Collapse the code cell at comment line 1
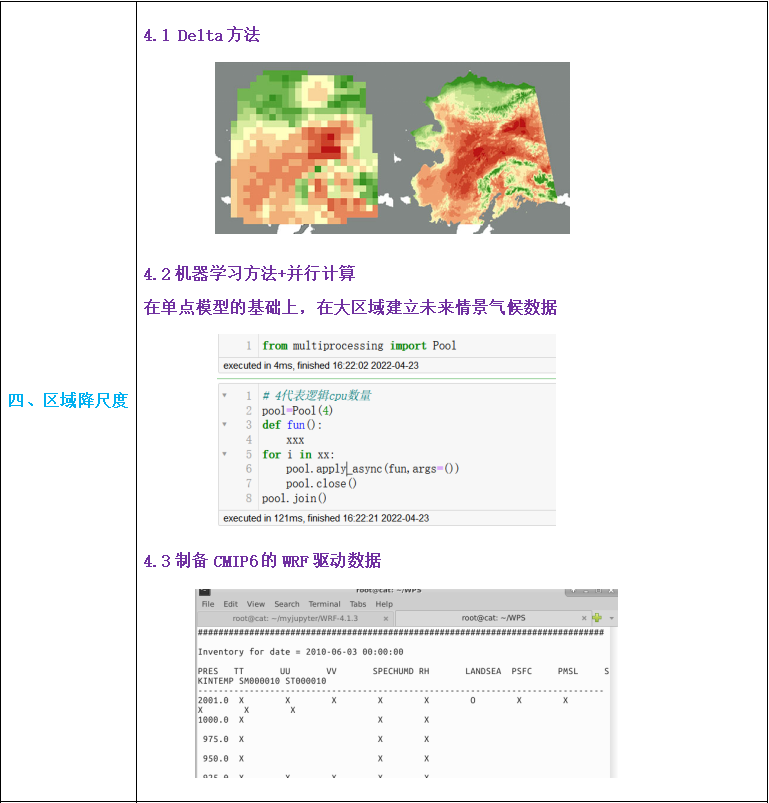This screenshot has width=769, height=803. coord(224,395)
